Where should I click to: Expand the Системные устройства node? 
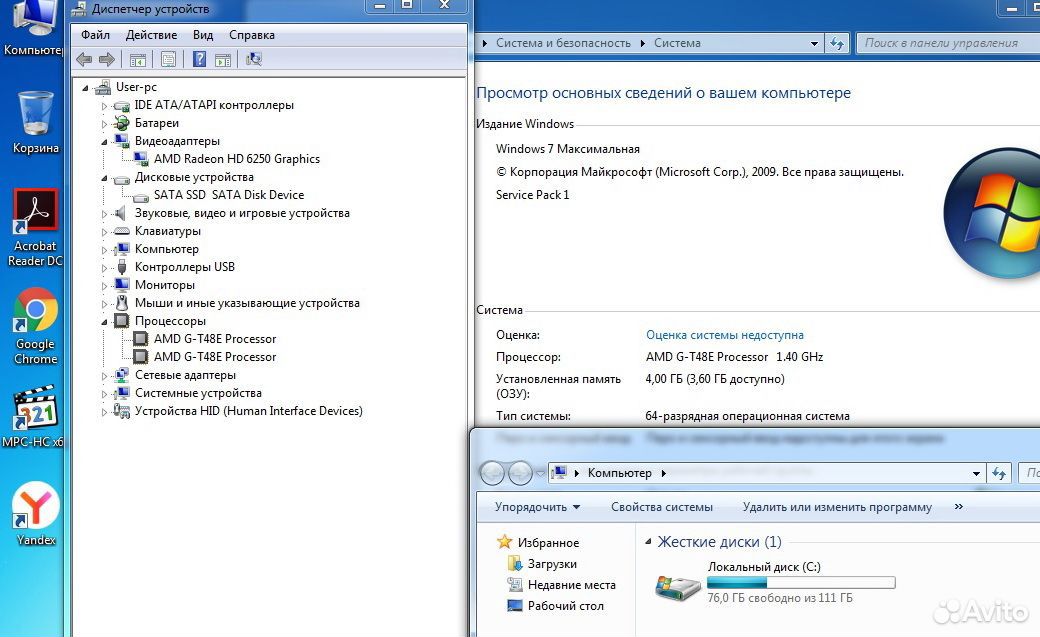[104, 393]
